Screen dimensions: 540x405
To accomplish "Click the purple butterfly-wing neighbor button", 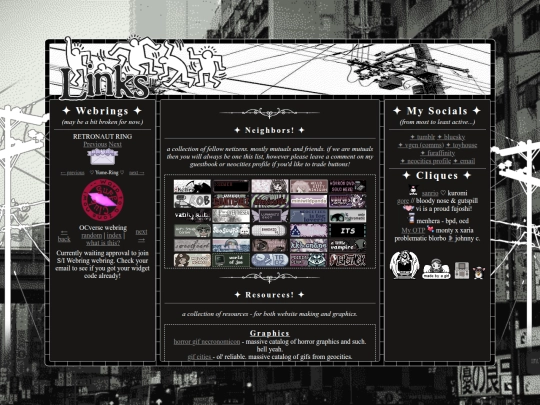I will (270, 216).
